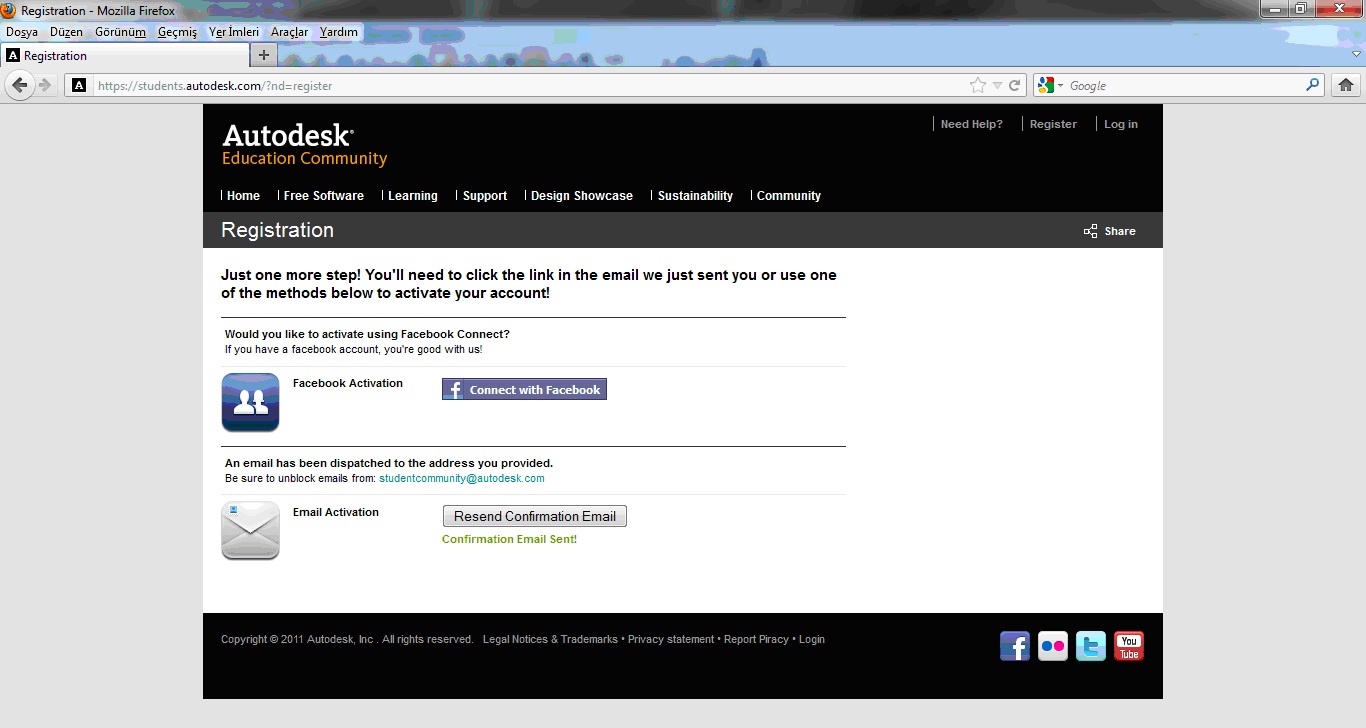Open the Twitter bird icon in footer
Viewport: 1366px width, 728px height.
(1091, 646)
